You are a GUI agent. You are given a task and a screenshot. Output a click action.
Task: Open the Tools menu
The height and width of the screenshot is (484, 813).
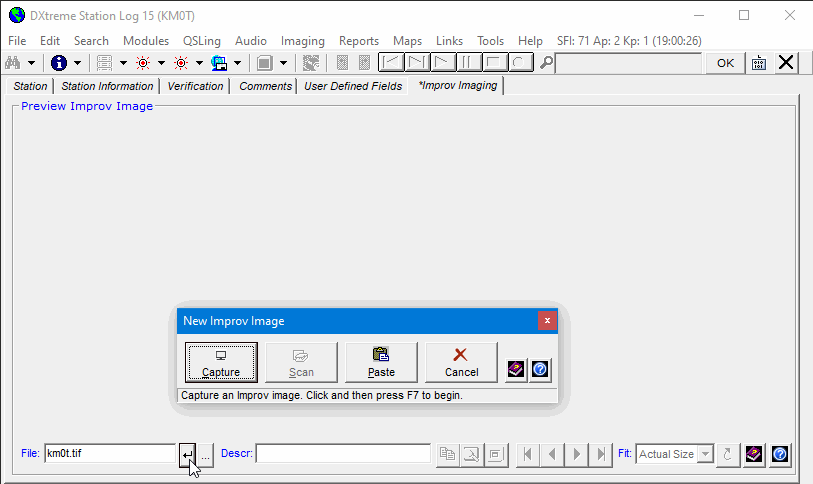[x=490, y=41]
